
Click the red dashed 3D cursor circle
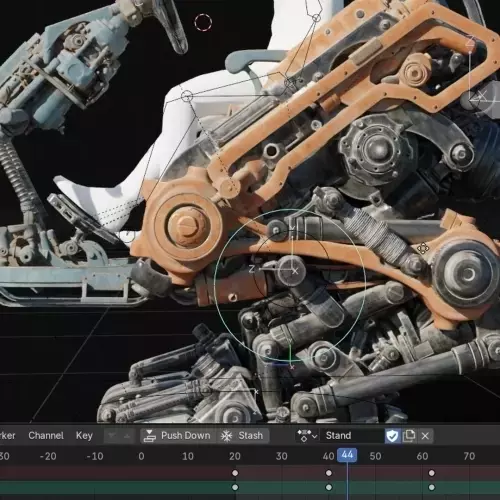click(203, 23)
